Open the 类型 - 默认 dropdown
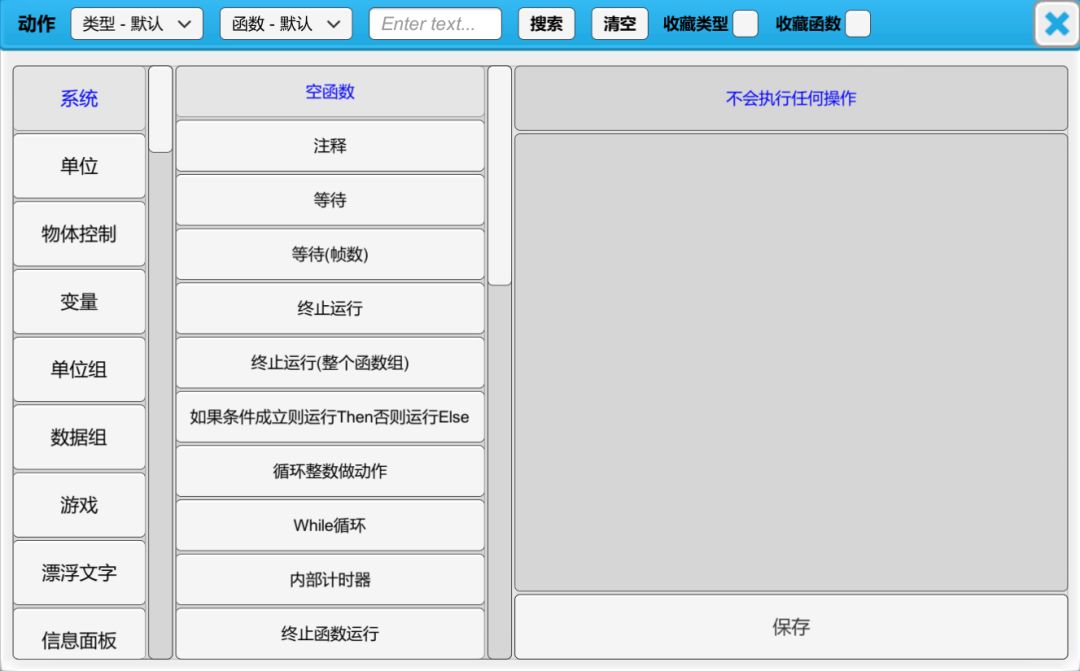 tap(137, 24)
